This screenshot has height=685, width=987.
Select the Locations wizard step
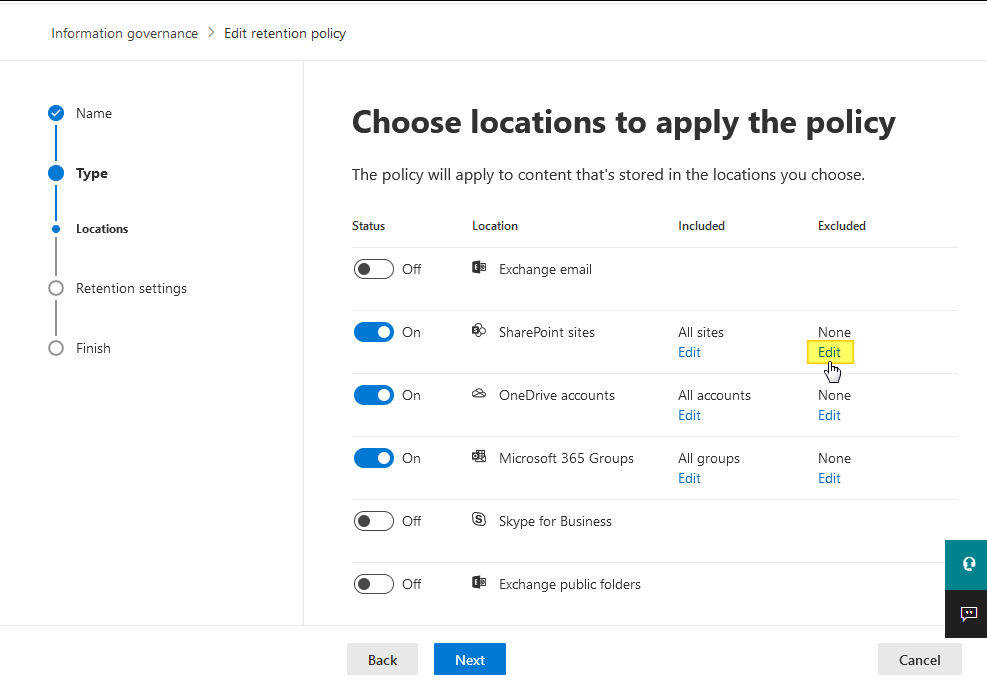click(x=102, y=229)
